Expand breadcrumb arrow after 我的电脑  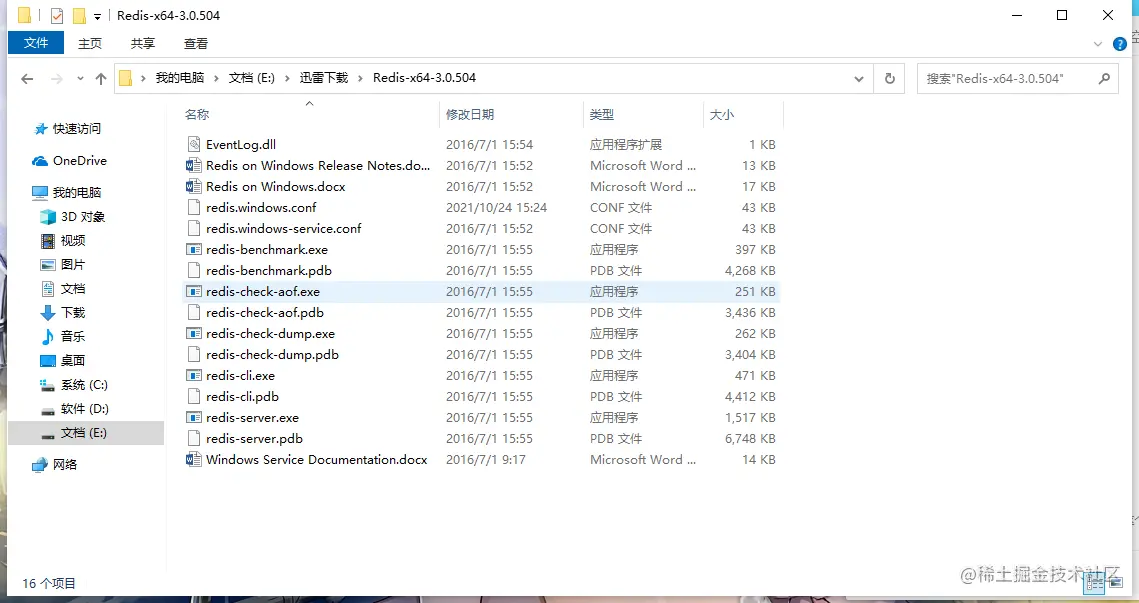click(216, 78)
